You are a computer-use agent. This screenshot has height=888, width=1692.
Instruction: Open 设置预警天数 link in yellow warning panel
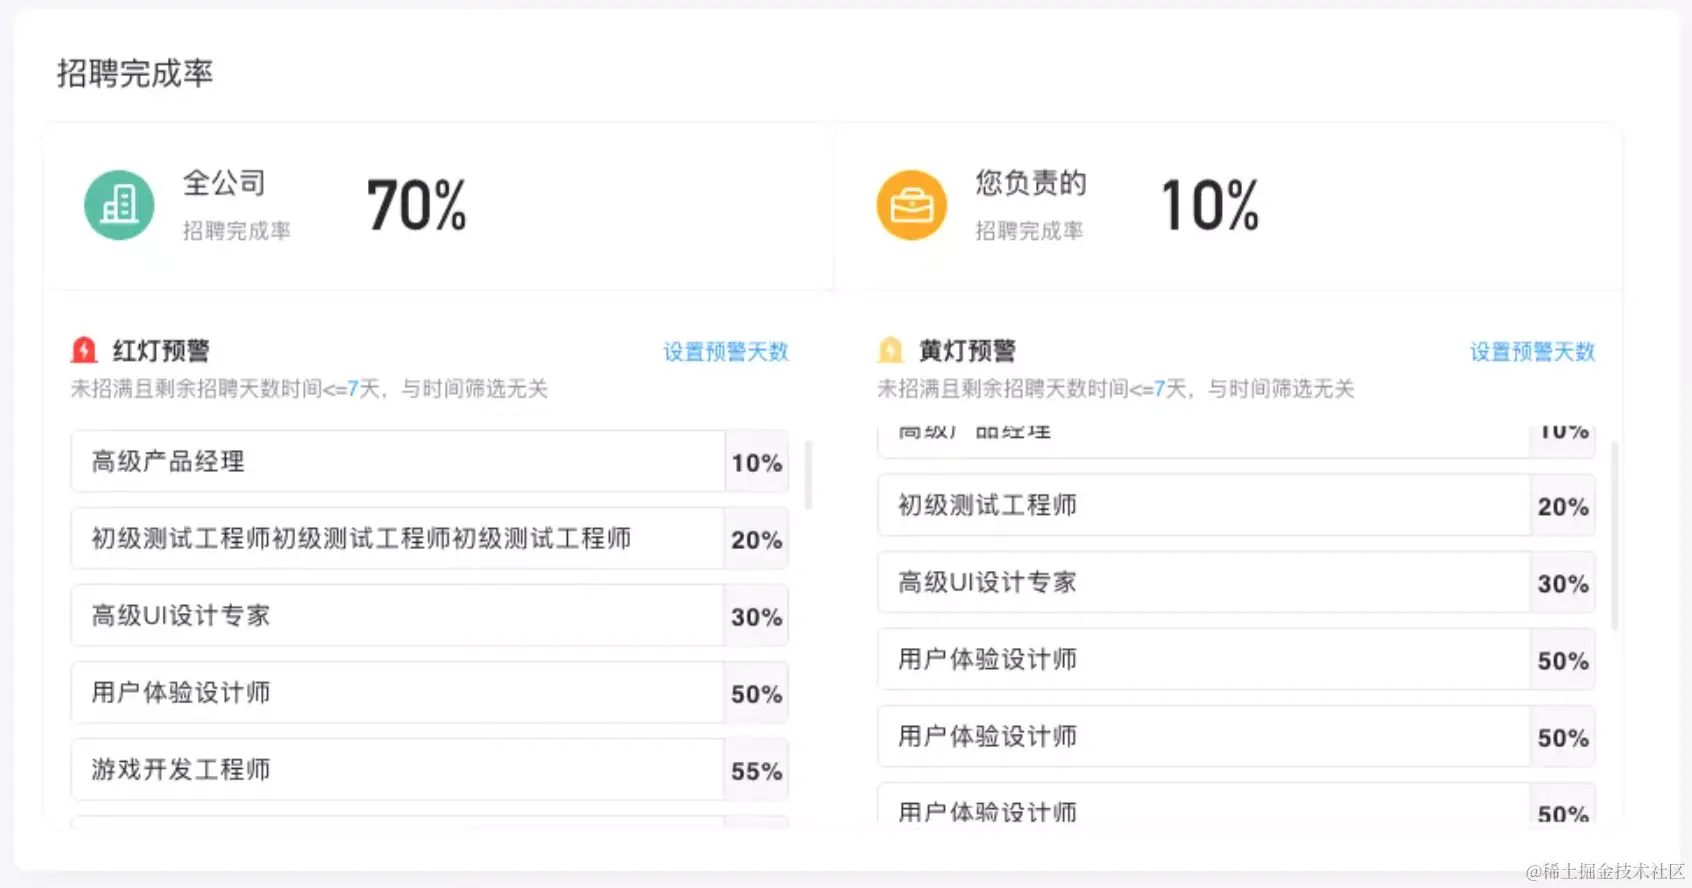[1532, 352]
